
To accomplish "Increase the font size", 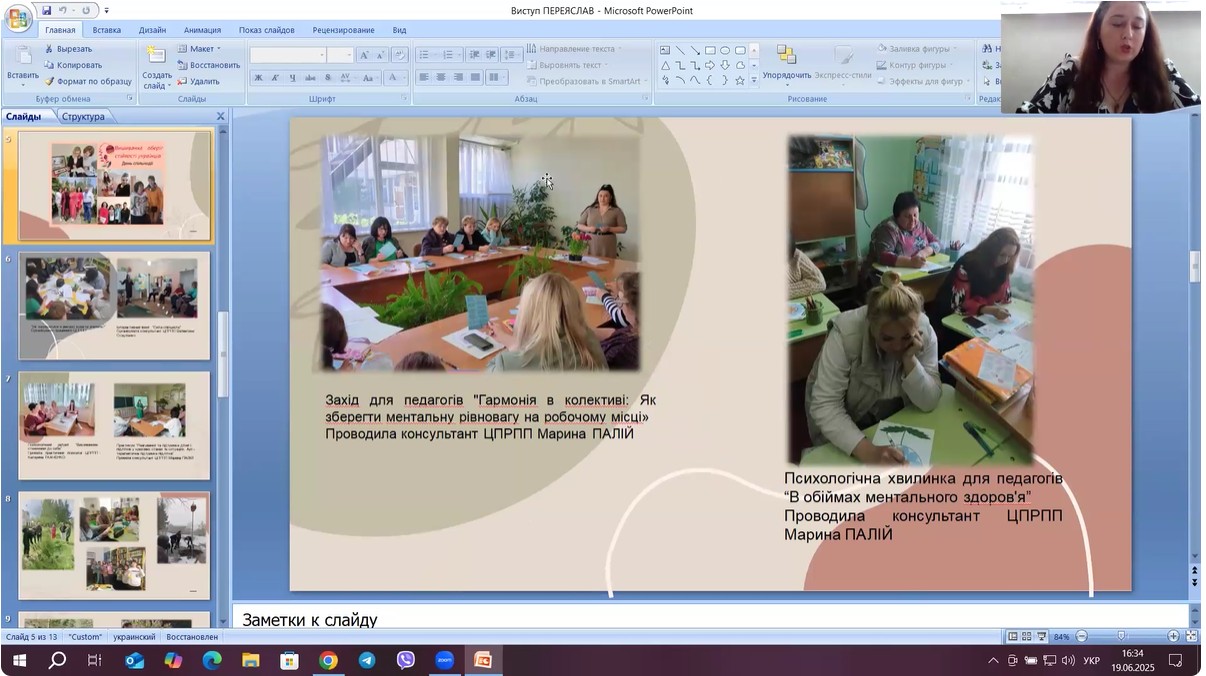I will coord(364,55).
